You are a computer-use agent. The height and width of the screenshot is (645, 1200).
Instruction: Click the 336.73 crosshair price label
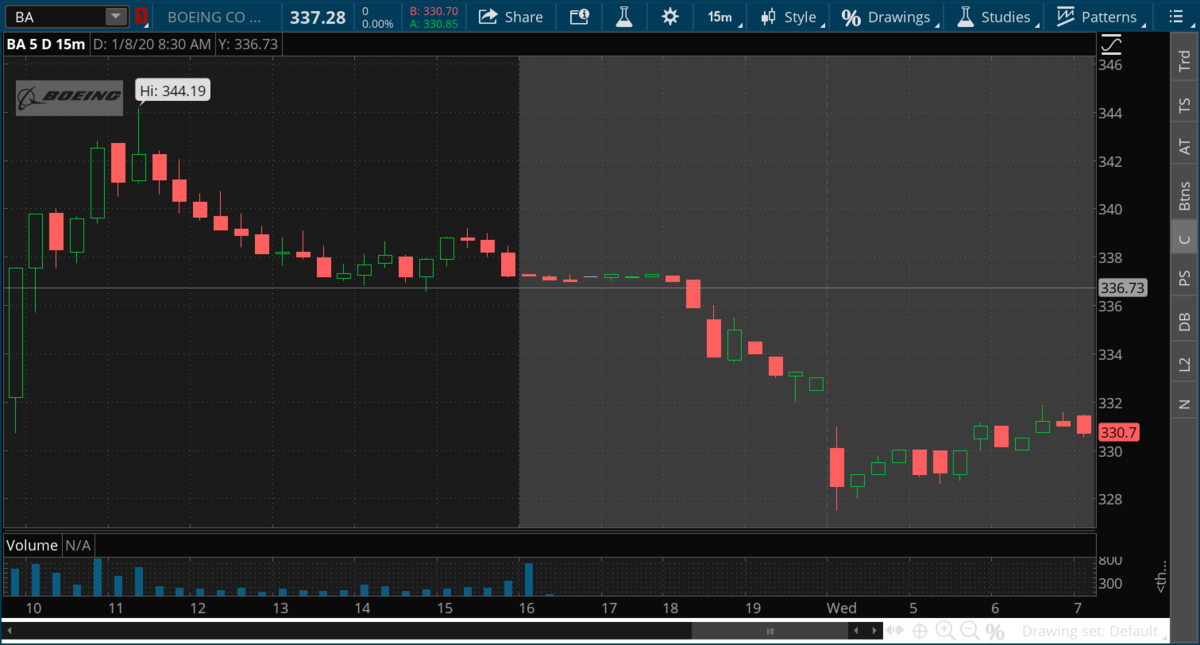1121,288
